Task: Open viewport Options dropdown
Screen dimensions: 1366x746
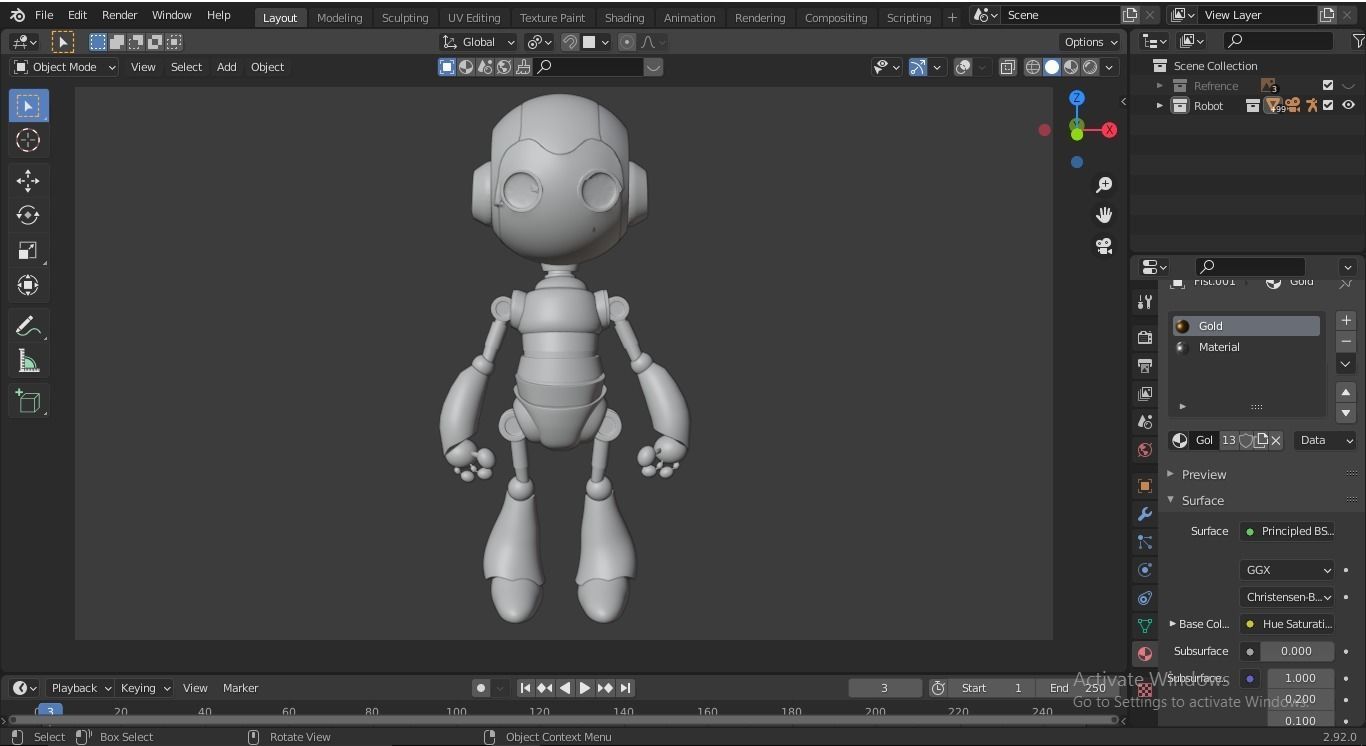Action: click(x=1091, y=42)
